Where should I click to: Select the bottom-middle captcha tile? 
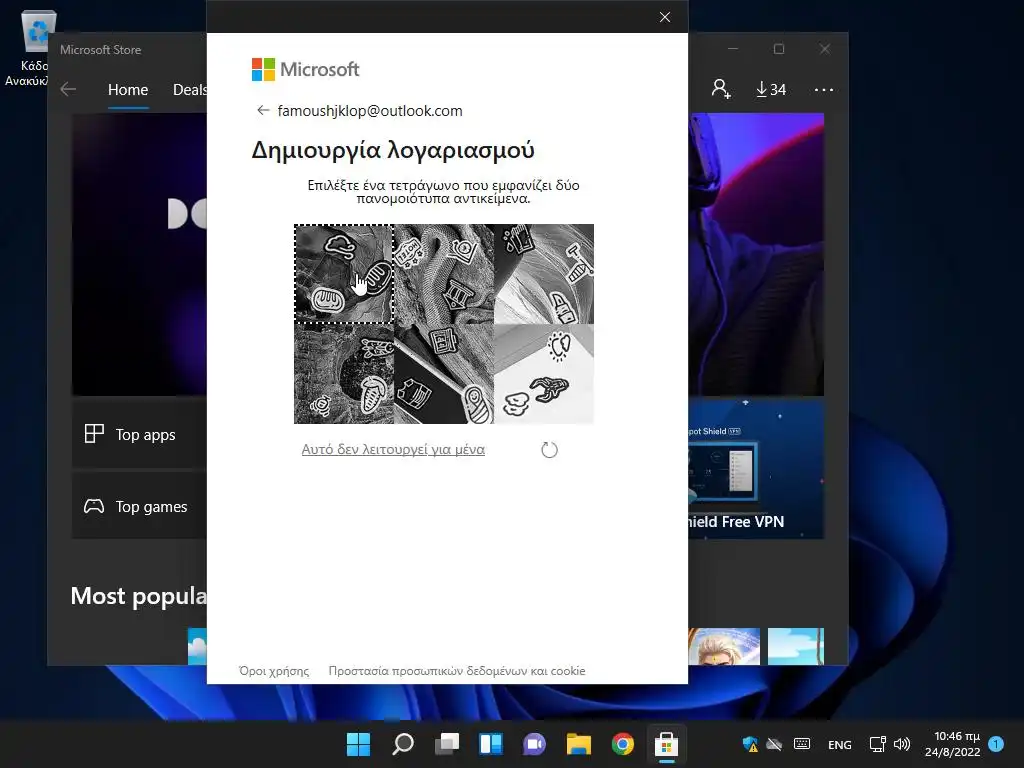click(443, 374)
